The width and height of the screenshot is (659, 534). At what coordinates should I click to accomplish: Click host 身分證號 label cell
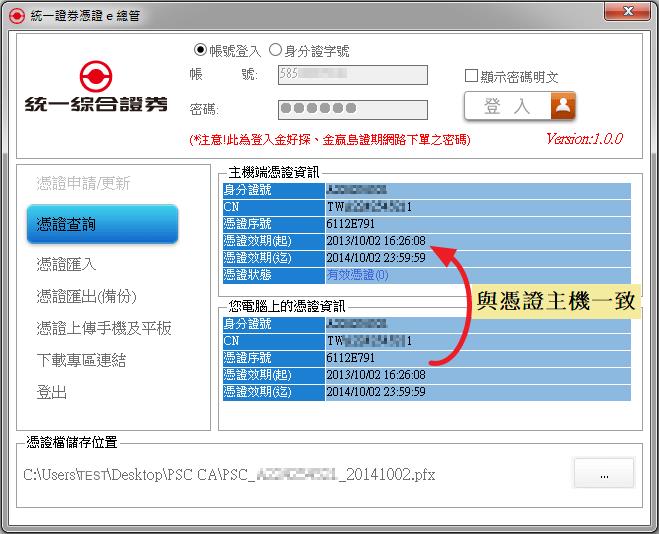click(x=274, y=190)
